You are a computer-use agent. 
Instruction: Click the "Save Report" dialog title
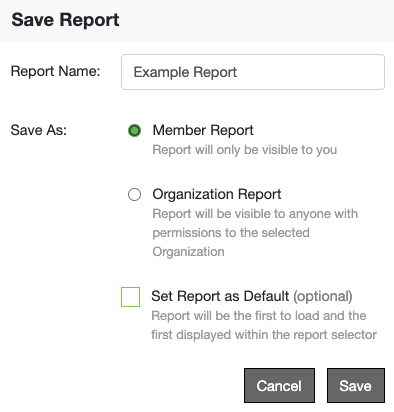pos(65,20)
